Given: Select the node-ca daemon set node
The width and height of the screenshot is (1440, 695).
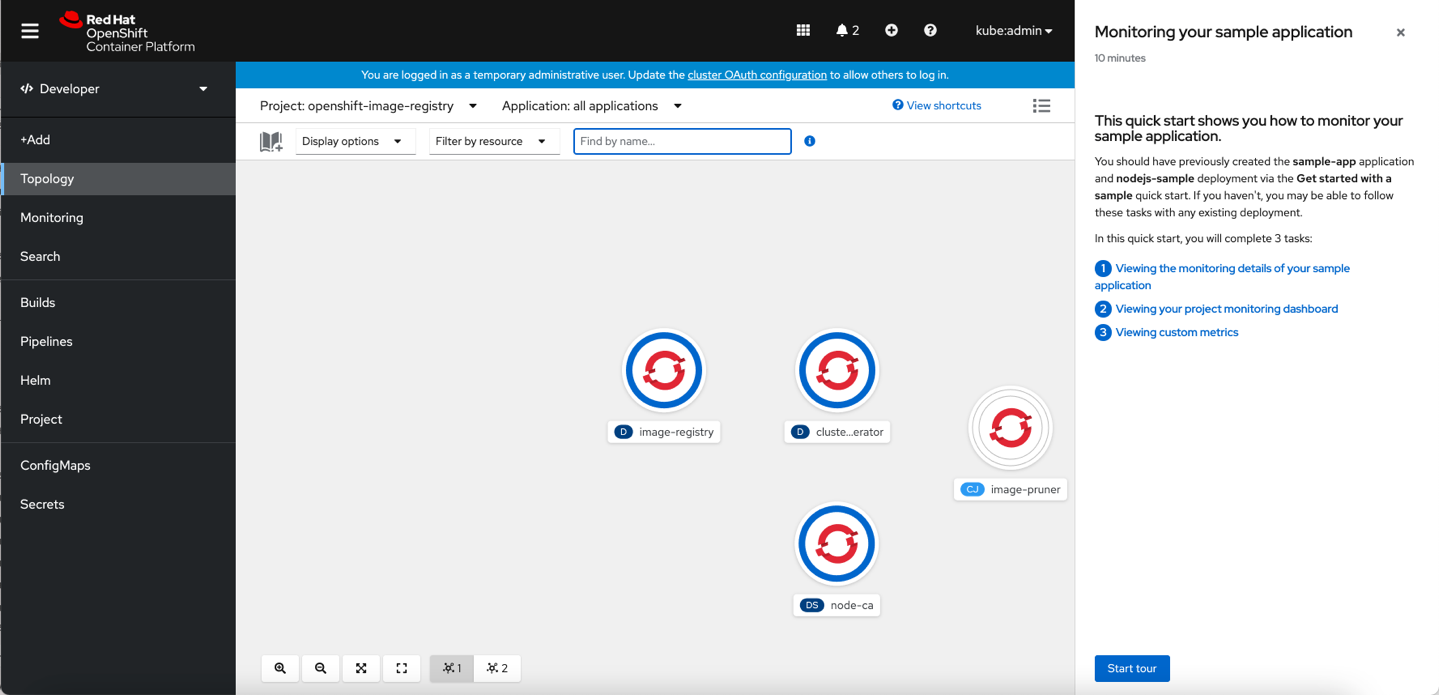Looking at the screenshot, I should 837,543.
